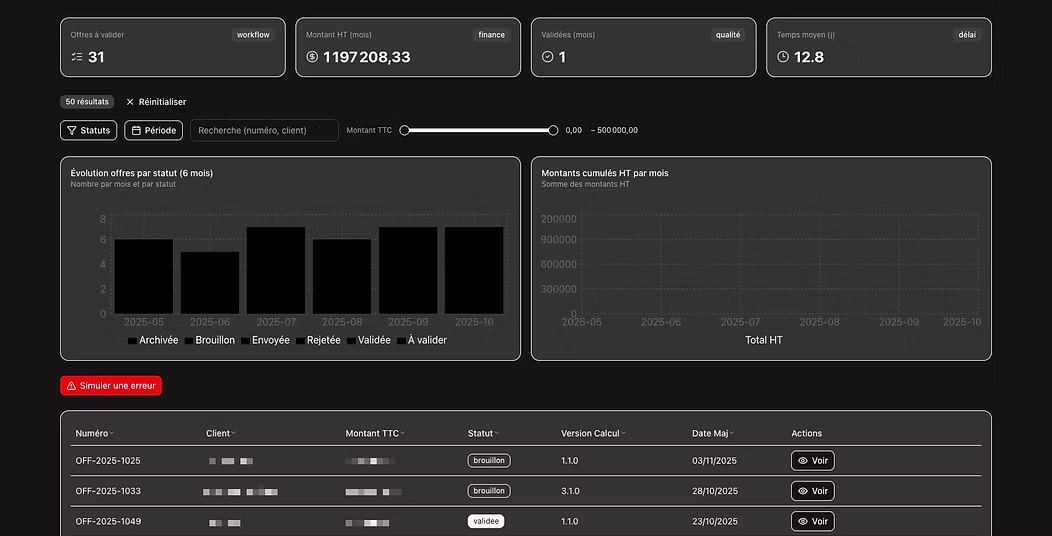Focus the Recherche (numéro, client) search field
The image size is (1052, 536).
[264, 130]
